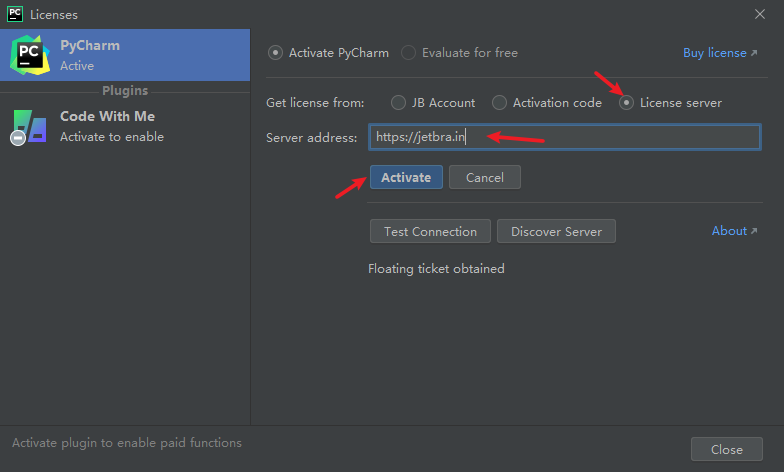
Task: Click the PyCharm icon in title bar
Action: (x=14, y=14)
